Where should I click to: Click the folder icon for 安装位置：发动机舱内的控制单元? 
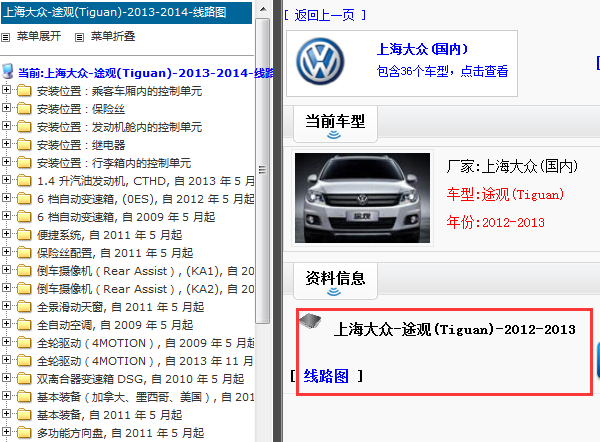click(x=24, y=127)
